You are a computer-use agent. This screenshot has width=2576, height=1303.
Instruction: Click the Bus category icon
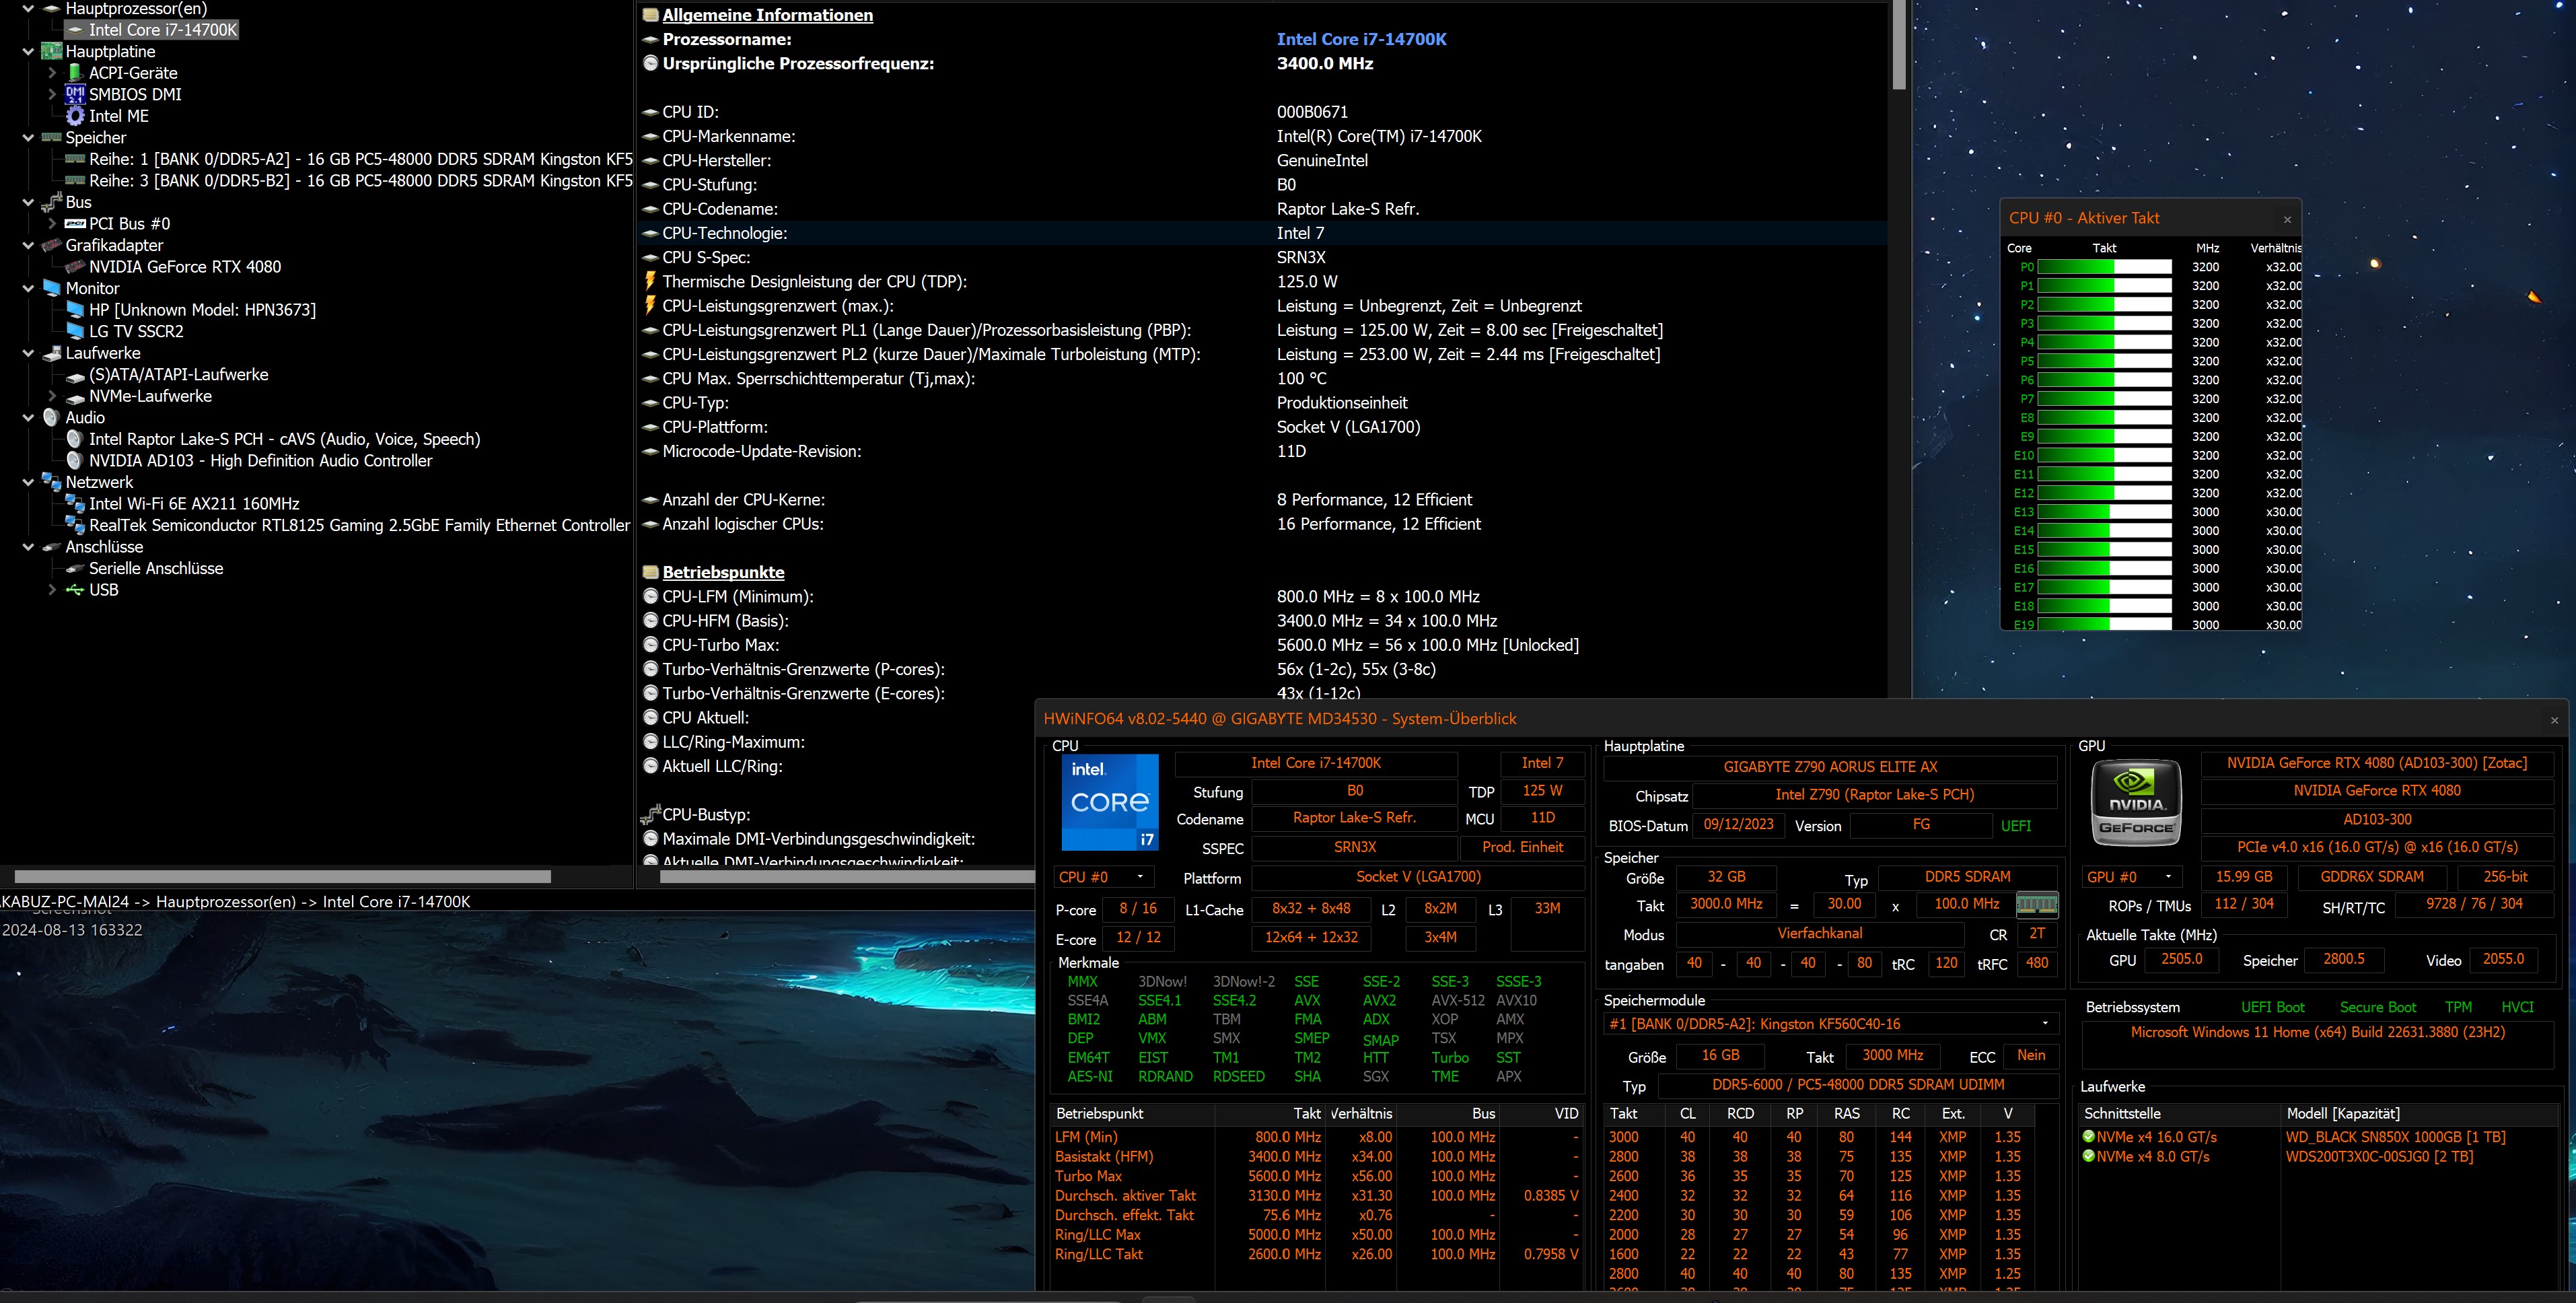click(52, 202)
